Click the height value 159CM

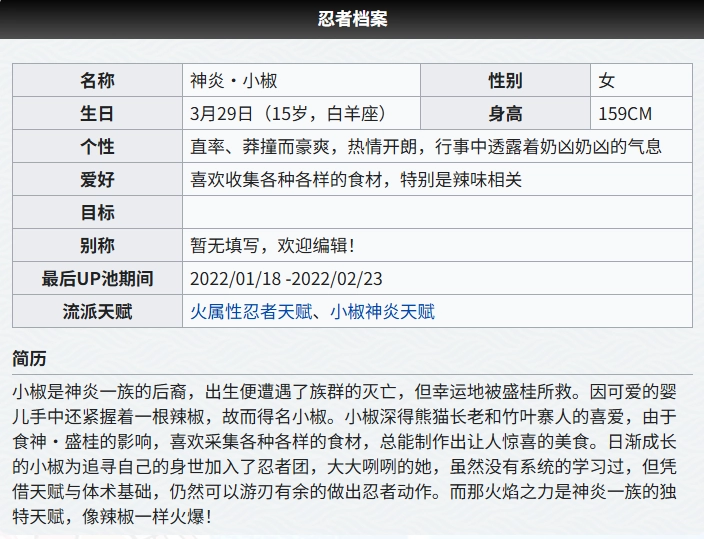pyautogui.click(x=624, y=114)
